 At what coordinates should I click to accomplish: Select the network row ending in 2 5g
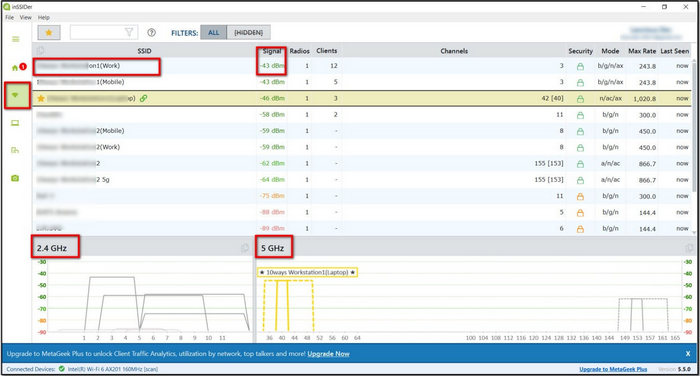click(362, 180)
